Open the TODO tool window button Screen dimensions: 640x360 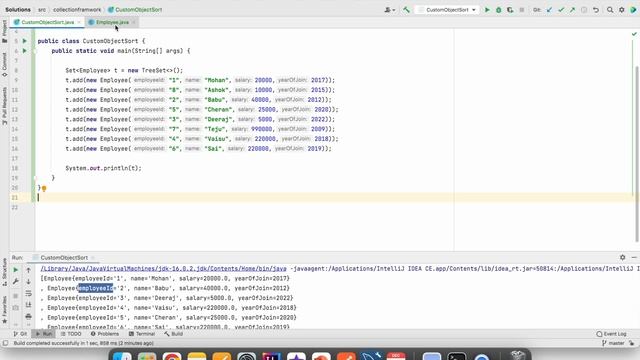(x=71, y=334)
